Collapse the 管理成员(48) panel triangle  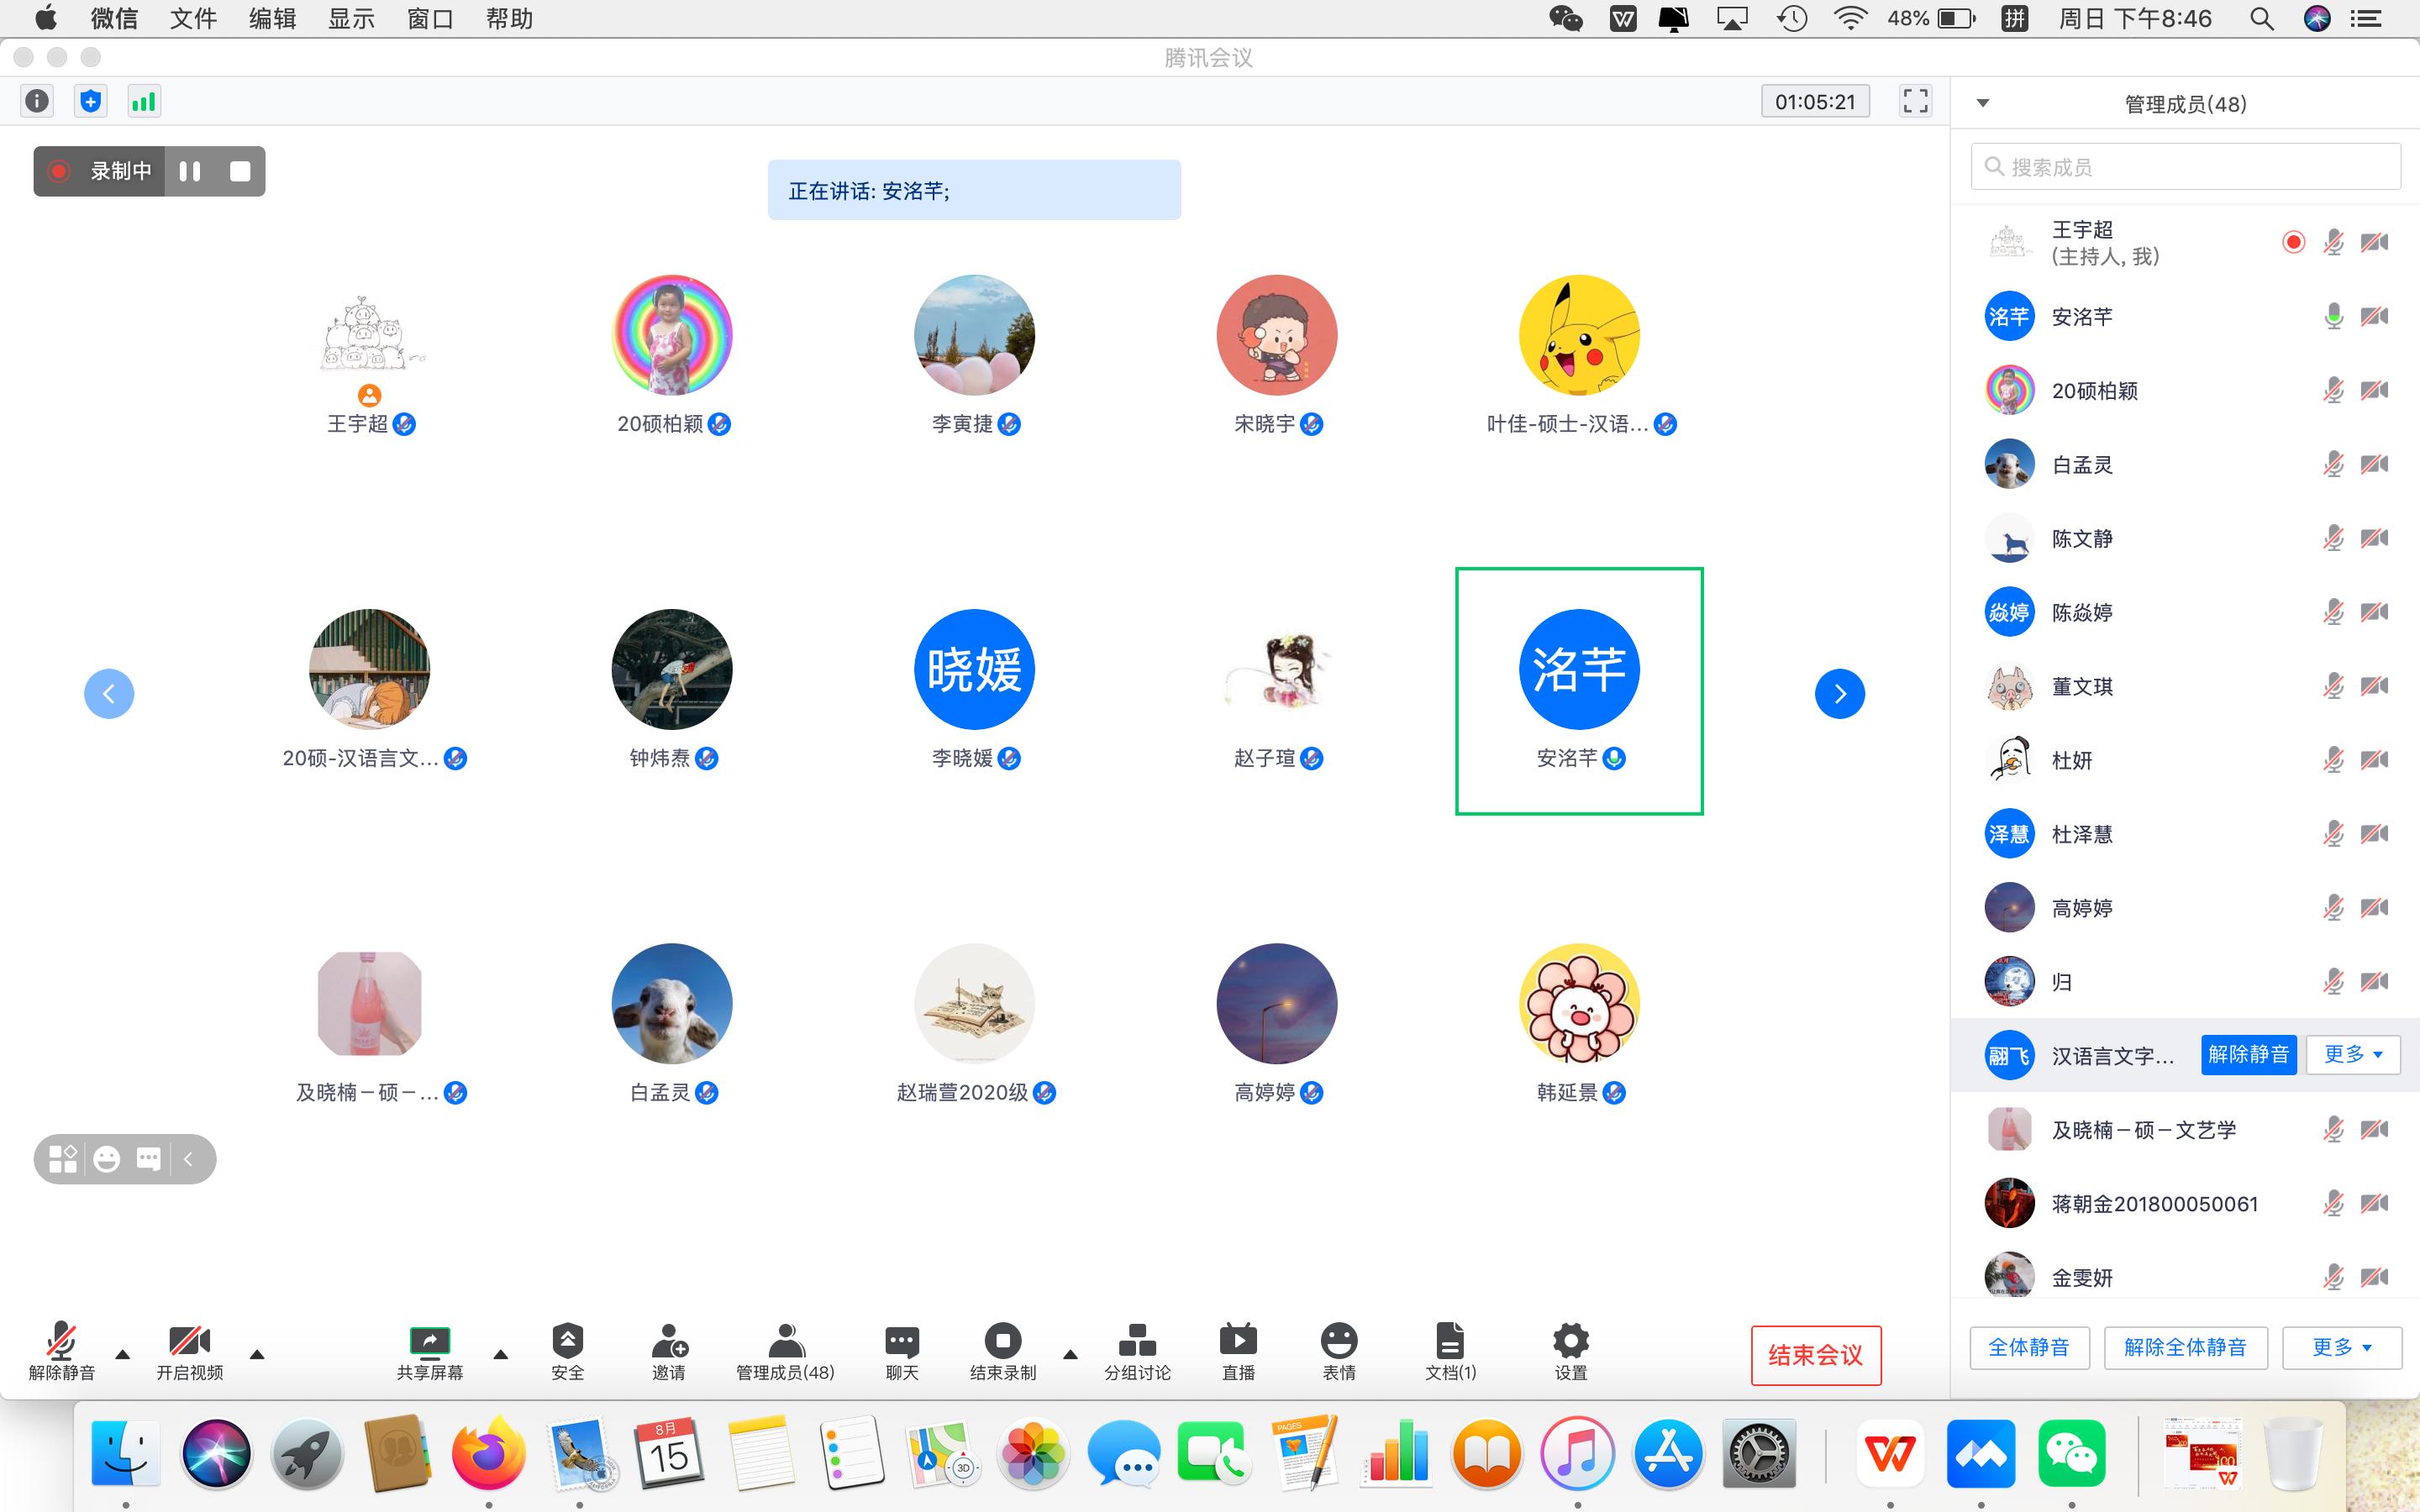click(1983, 103)
